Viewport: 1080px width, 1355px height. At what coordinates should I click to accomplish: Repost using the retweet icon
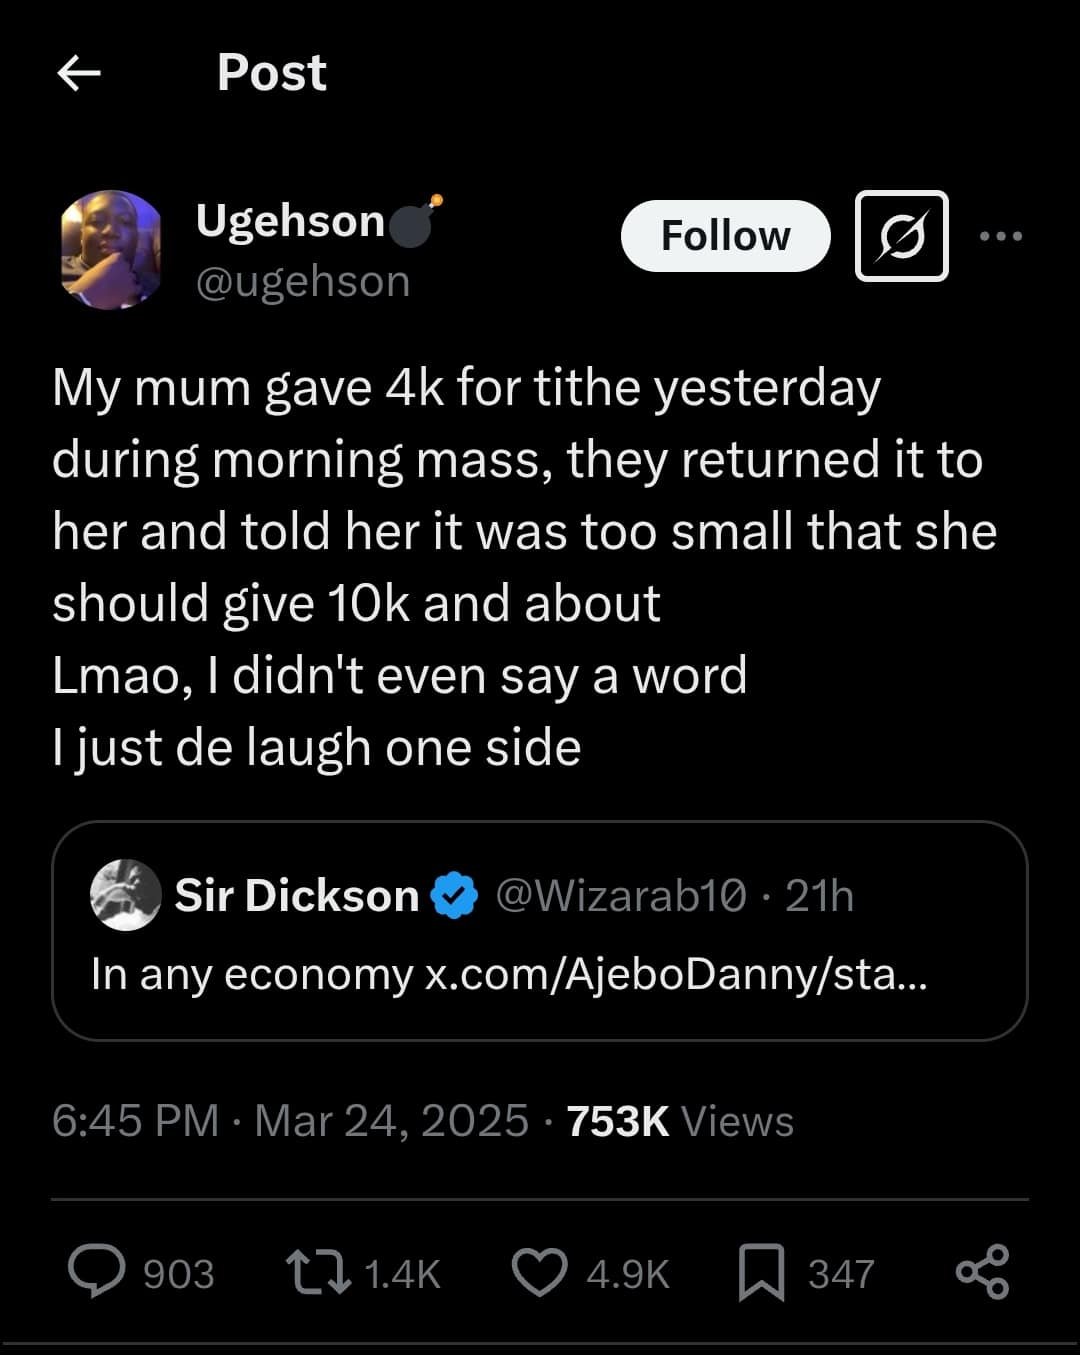tap(318, 1272)
